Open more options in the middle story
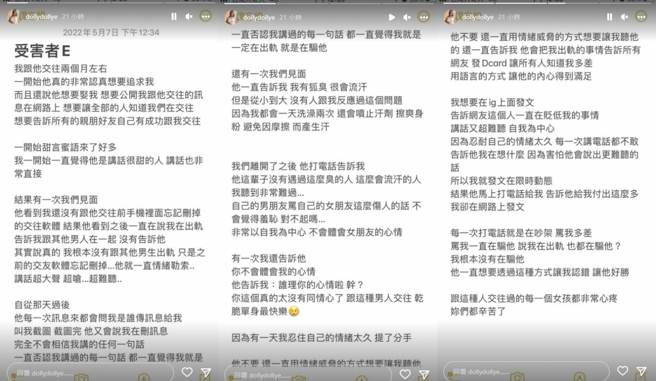This screenshot has height=381, width=656. [x=424, y=17]
